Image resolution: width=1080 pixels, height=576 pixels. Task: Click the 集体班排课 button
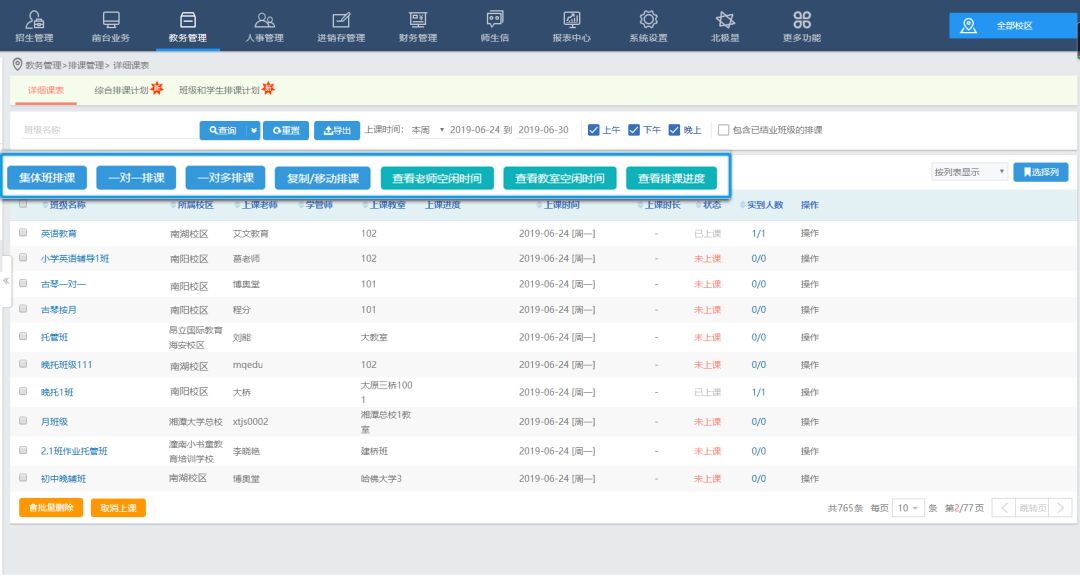(47, 179)
